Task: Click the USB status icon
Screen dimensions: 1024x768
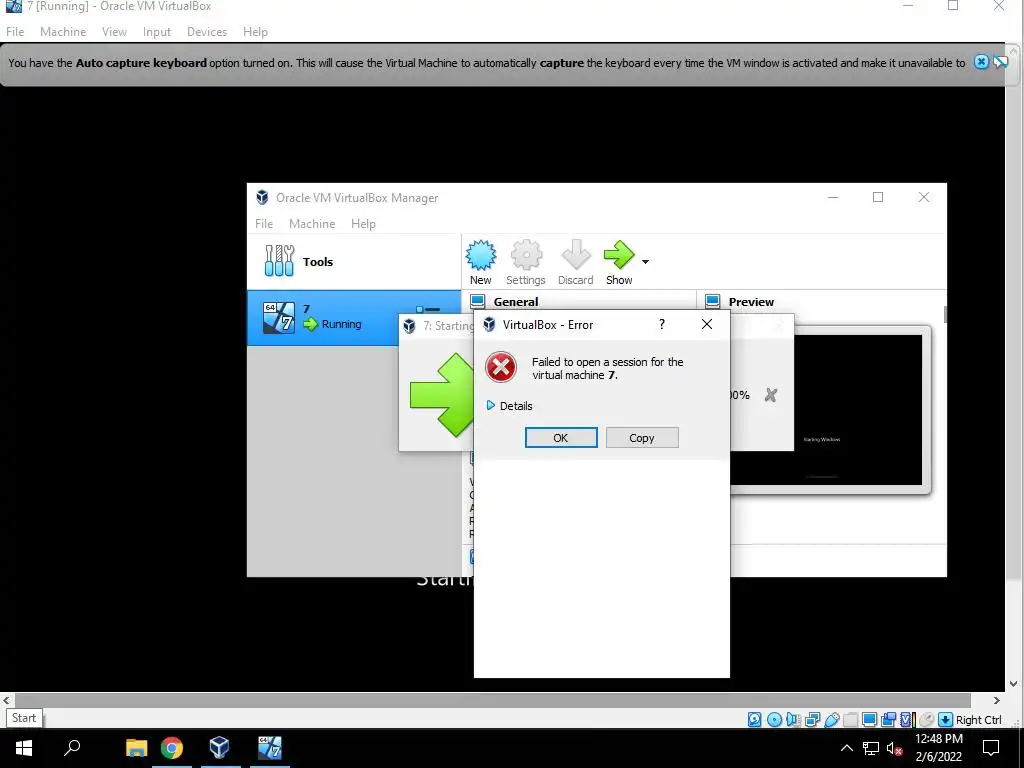Action: 831,720
